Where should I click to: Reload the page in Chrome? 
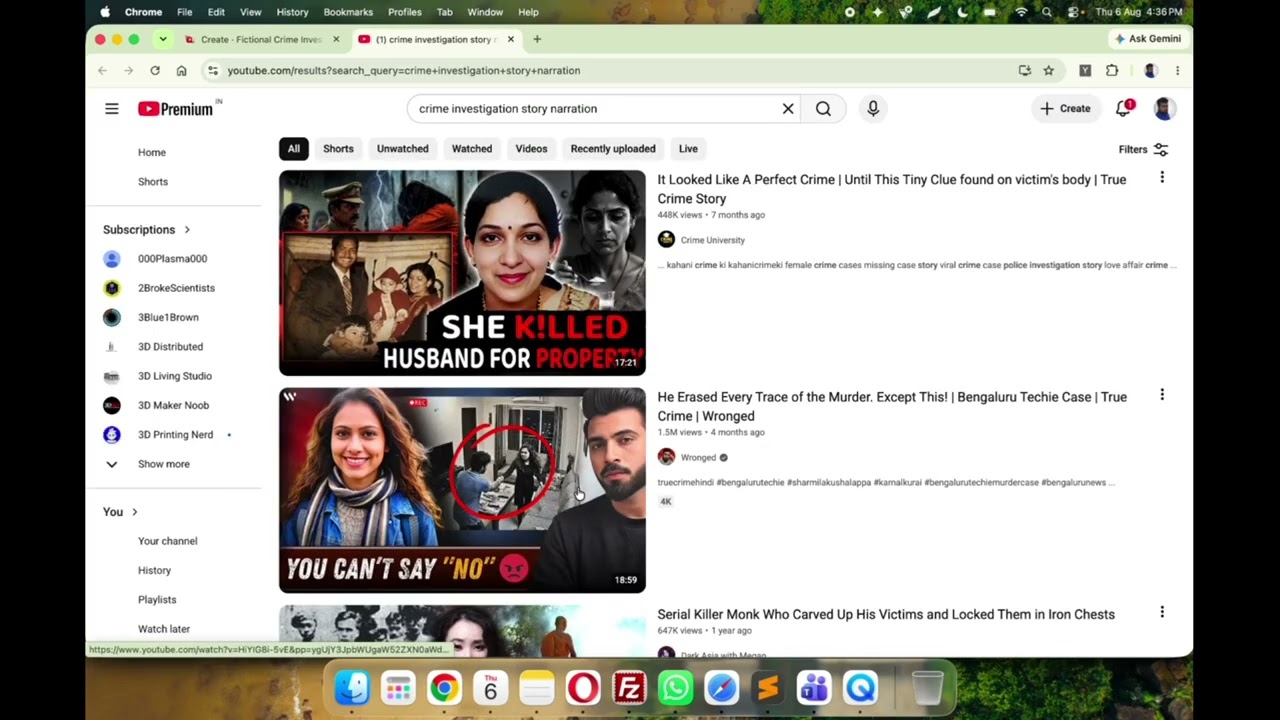click(x=155, y=71)
